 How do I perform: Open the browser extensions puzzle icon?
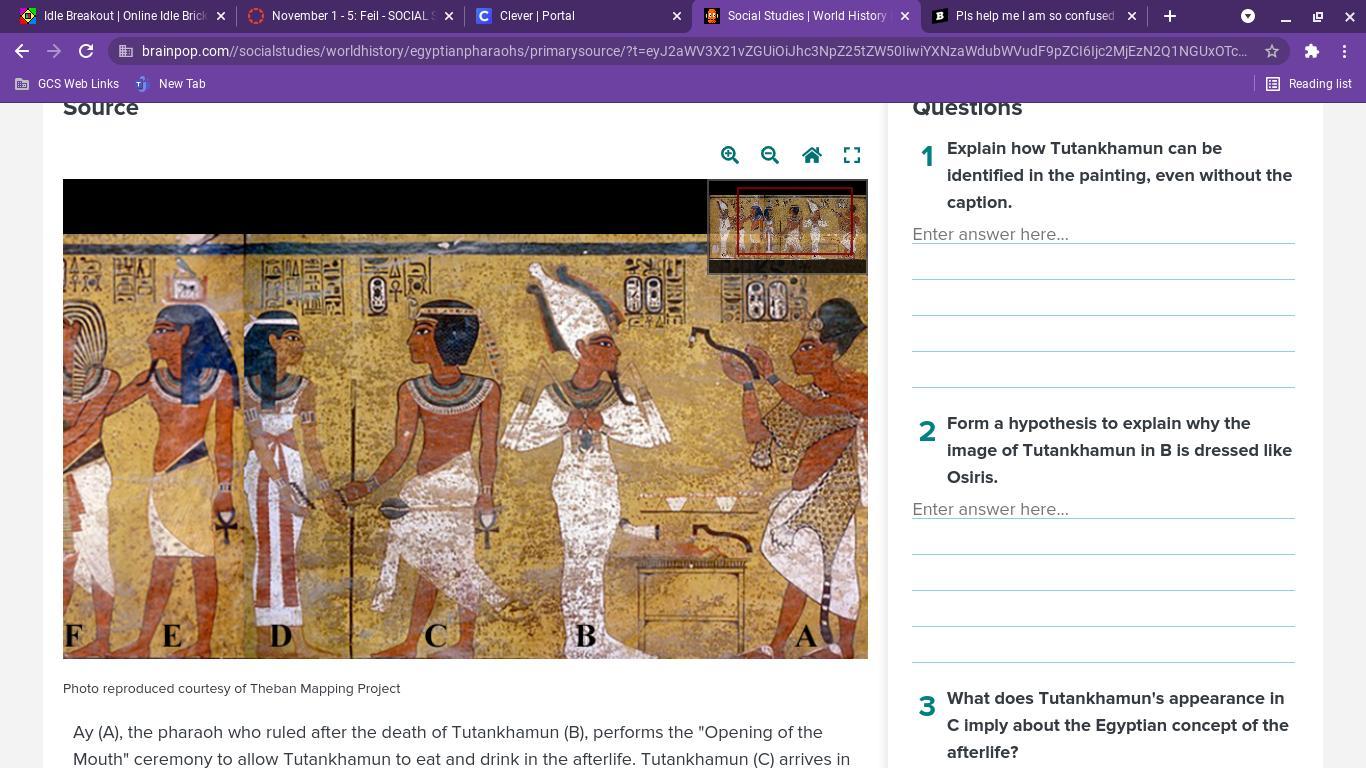click(1312, 51)
